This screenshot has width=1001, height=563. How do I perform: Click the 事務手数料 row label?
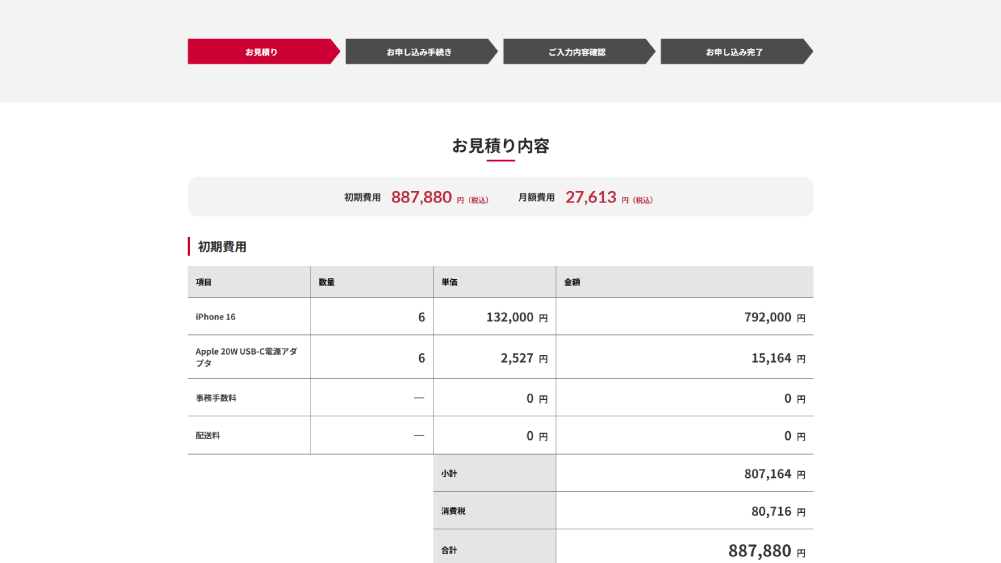(216, 398)
